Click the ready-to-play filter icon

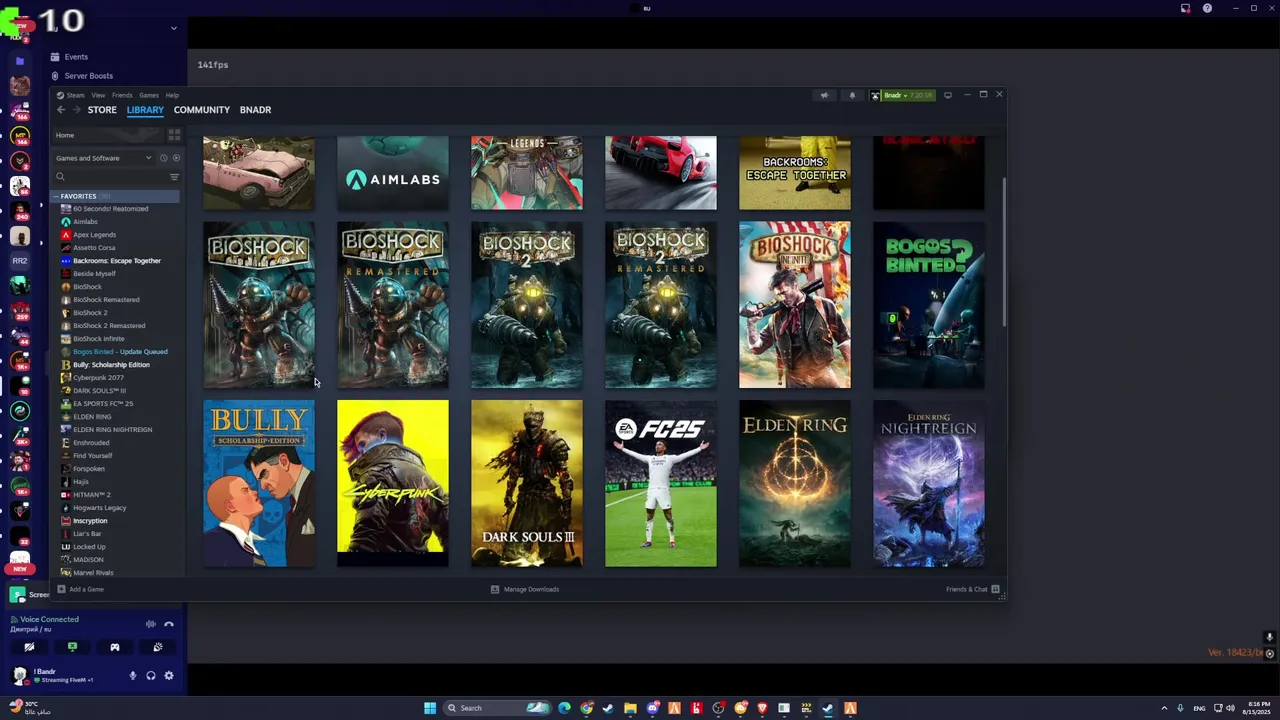point(176,158)
